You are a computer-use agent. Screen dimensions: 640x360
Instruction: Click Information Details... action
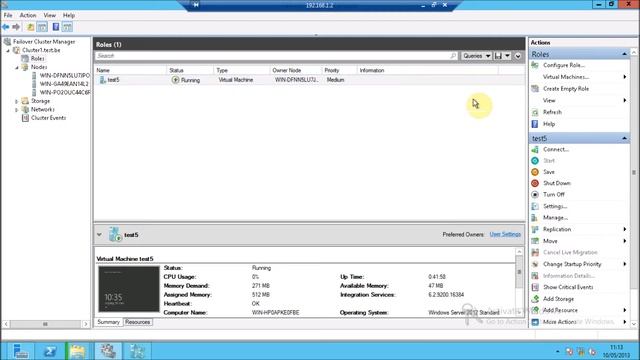pyautogui.click(x=568, y=276)
